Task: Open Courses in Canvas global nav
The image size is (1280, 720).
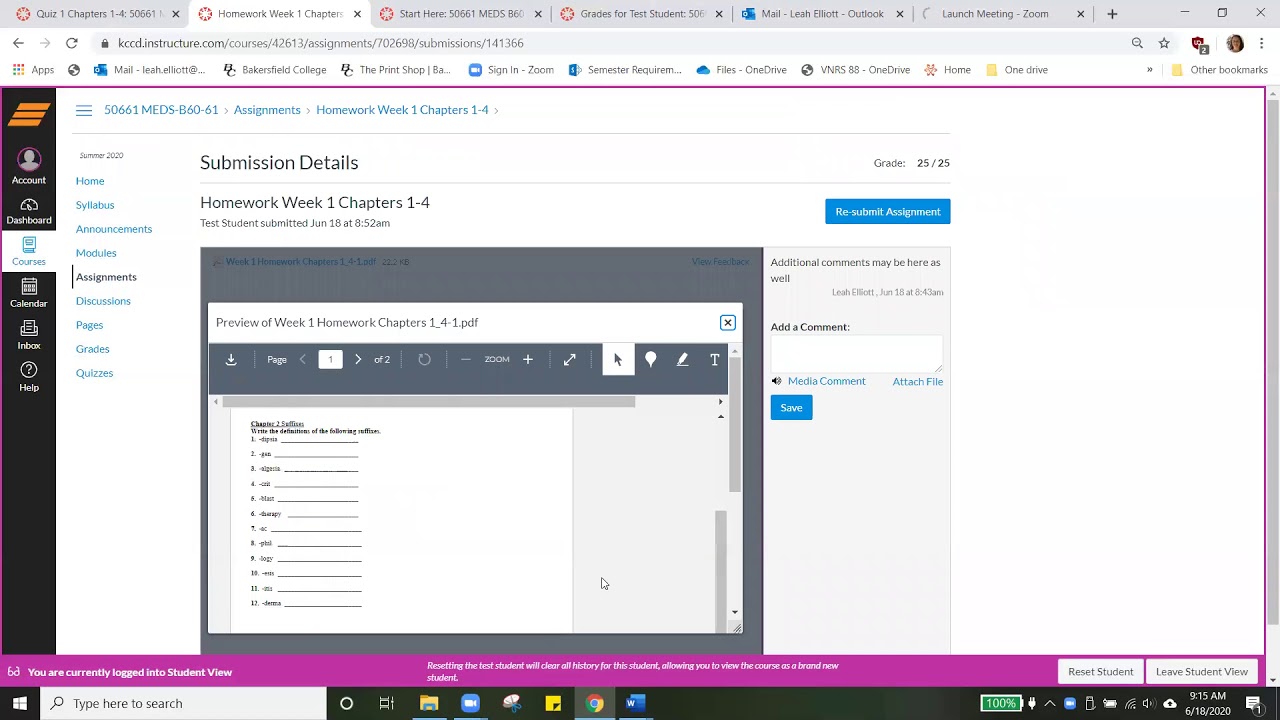Action: (29, 252)
